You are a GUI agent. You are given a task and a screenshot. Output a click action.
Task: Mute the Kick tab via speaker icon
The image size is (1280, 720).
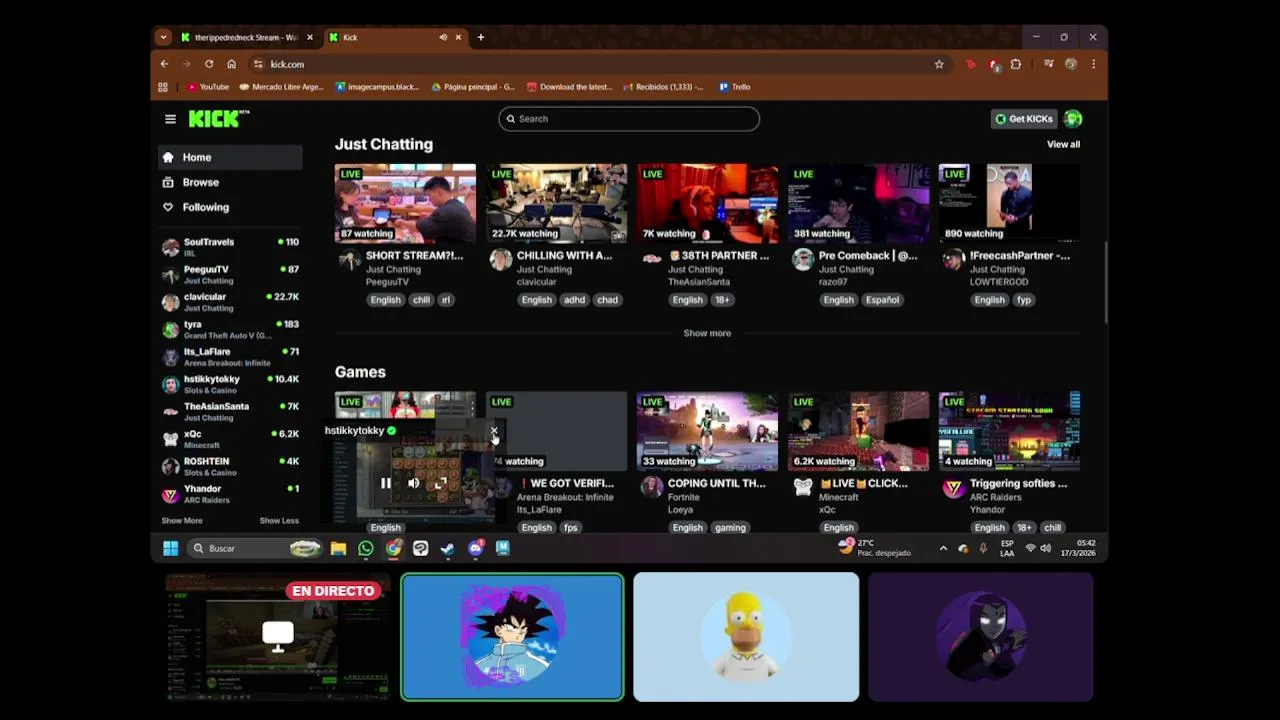(x=443, y=38)
